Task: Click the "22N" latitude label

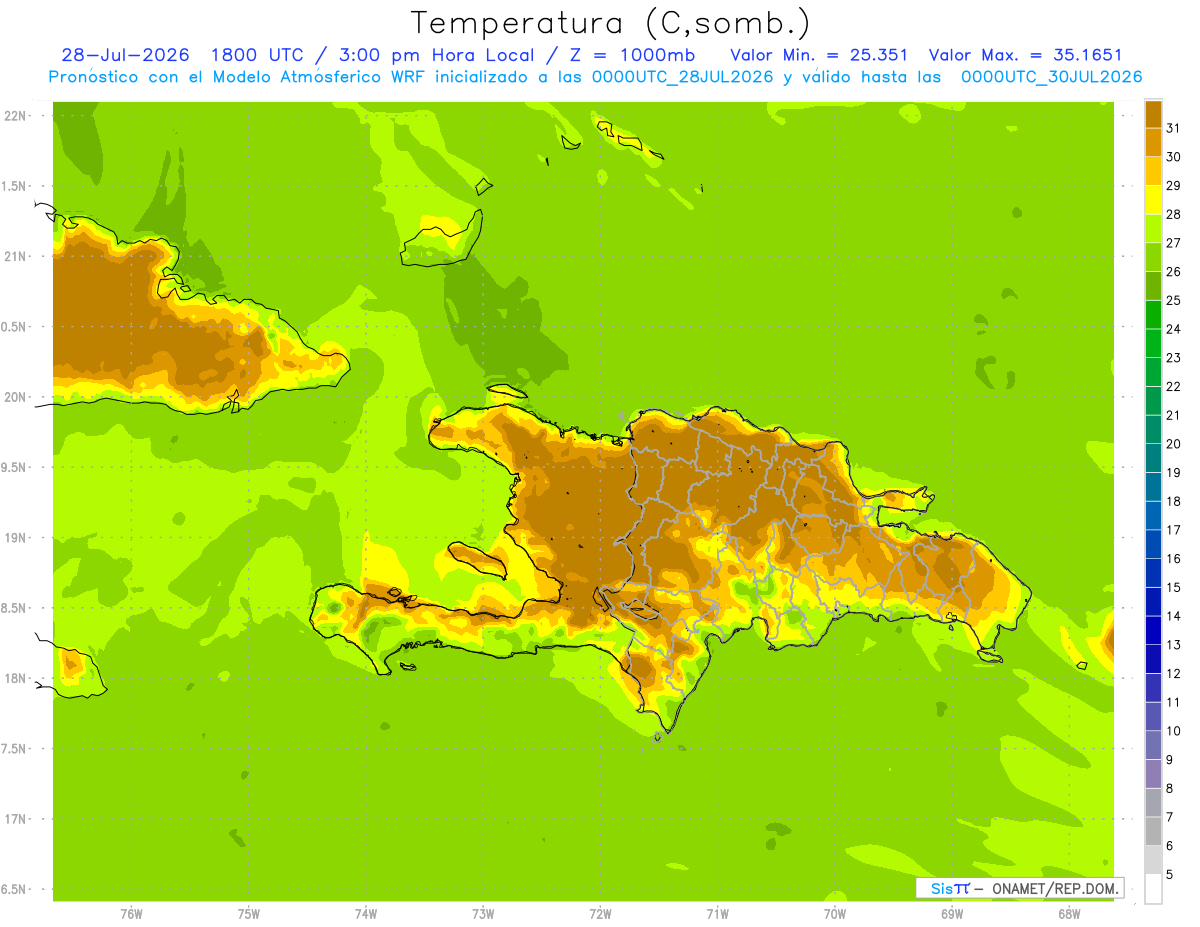Action: 14,116
